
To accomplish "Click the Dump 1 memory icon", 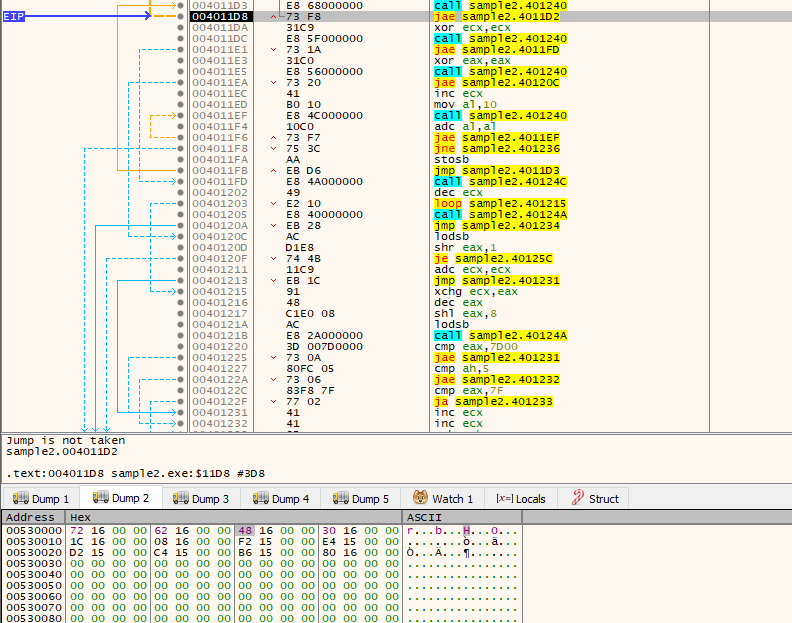I will tap(21, 498).
